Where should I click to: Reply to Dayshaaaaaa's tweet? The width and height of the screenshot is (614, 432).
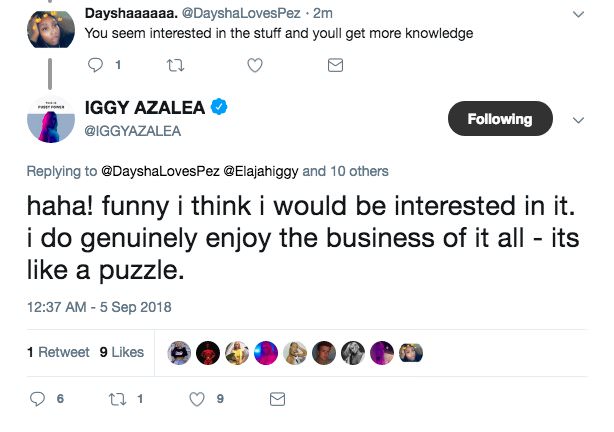click(x=96, y=65)
